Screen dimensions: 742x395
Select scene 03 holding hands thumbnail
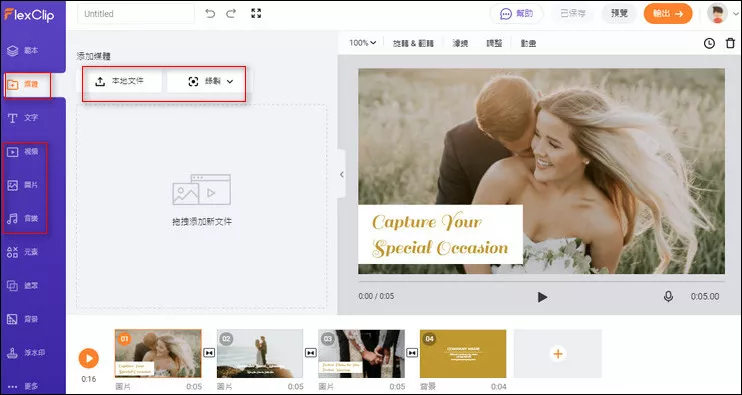362,353
